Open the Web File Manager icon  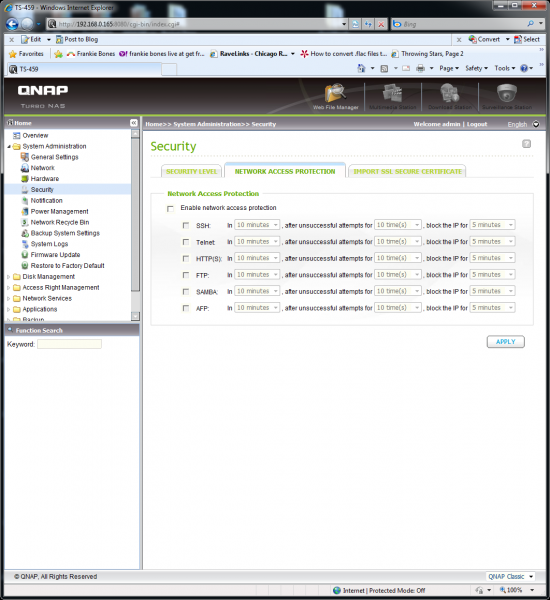[335, 97]
